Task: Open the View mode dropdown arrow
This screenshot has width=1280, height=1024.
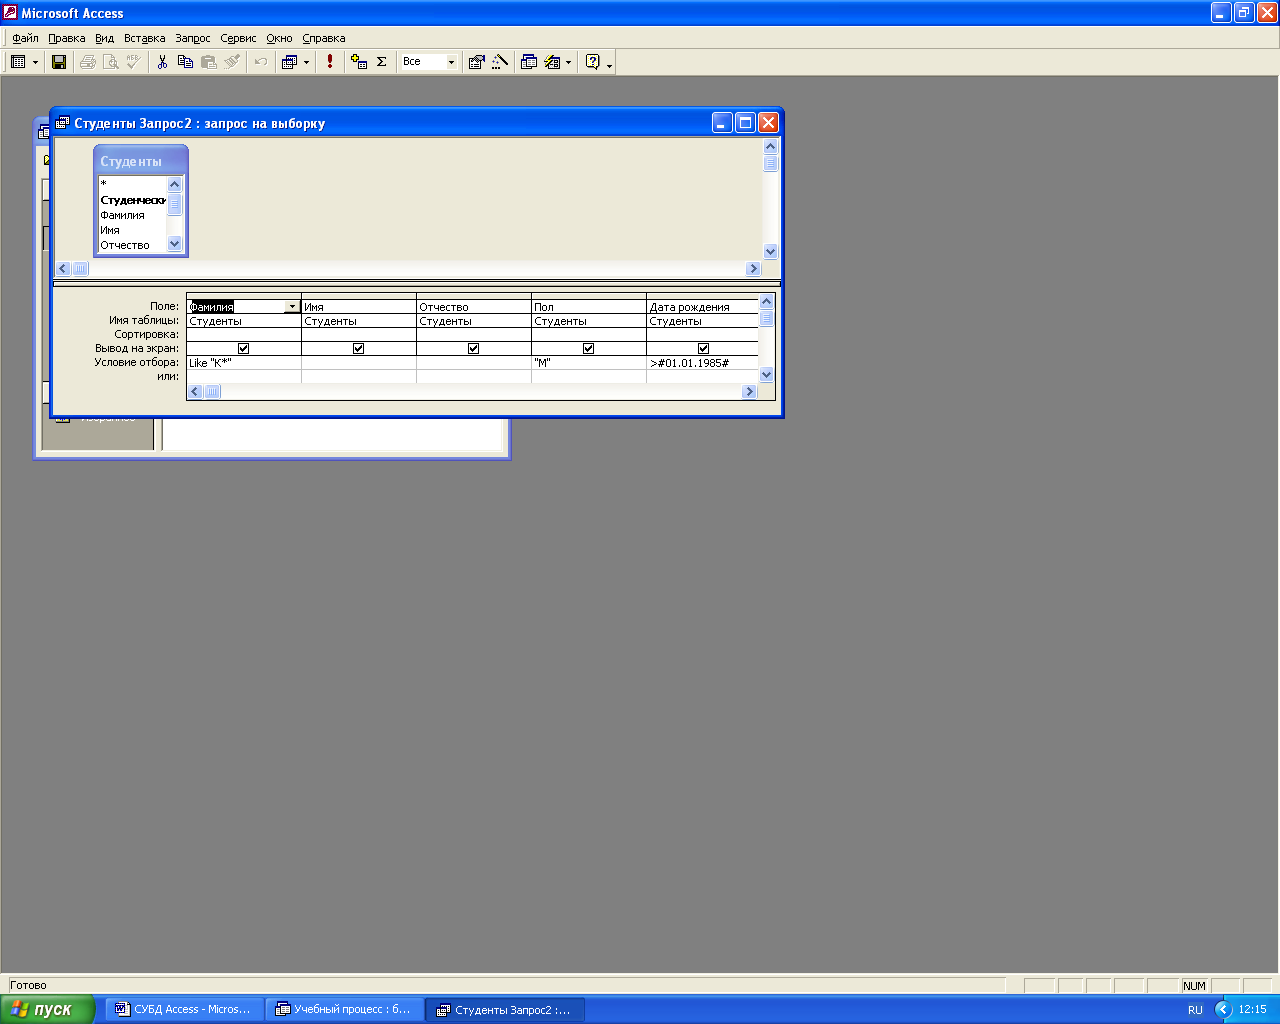Action: [x=35, y=62]
